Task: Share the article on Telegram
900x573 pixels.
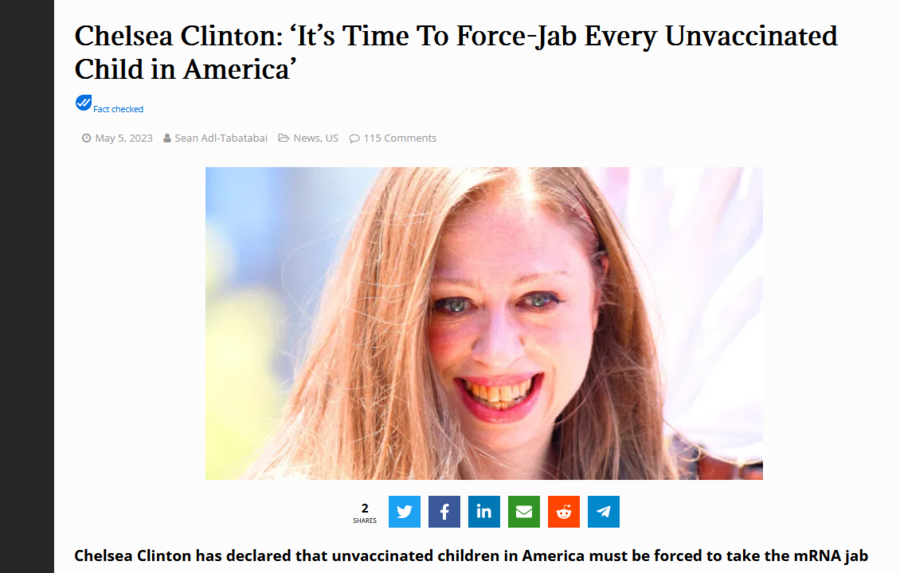Action: click(x=603, y=511)
